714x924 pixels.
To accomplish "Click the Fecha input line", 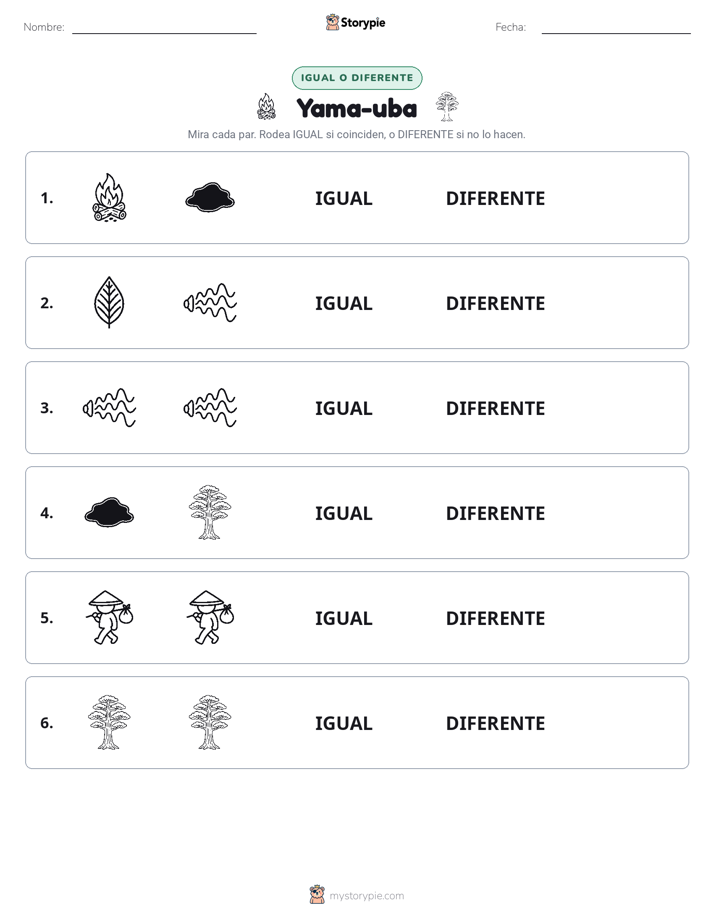I will point(616,27).
